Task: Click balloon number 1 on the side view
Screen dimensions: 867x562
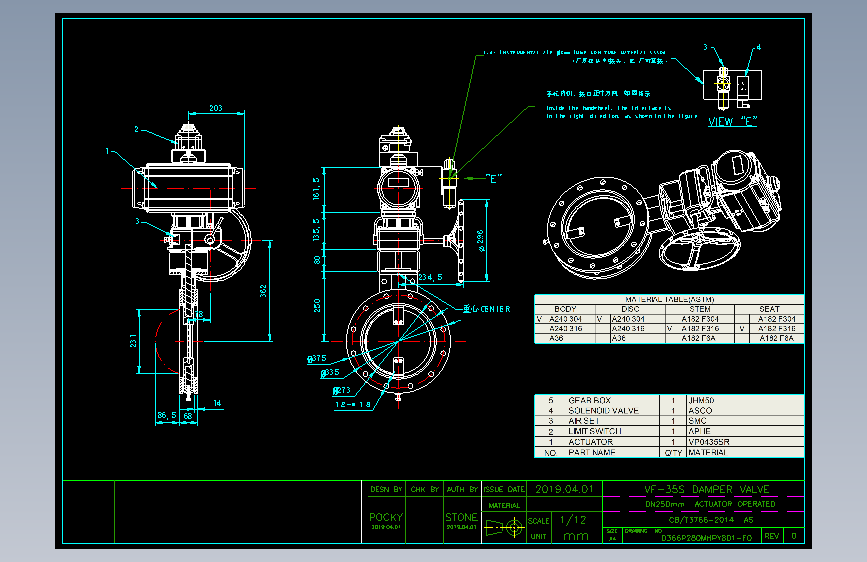Action: point(108,150)
